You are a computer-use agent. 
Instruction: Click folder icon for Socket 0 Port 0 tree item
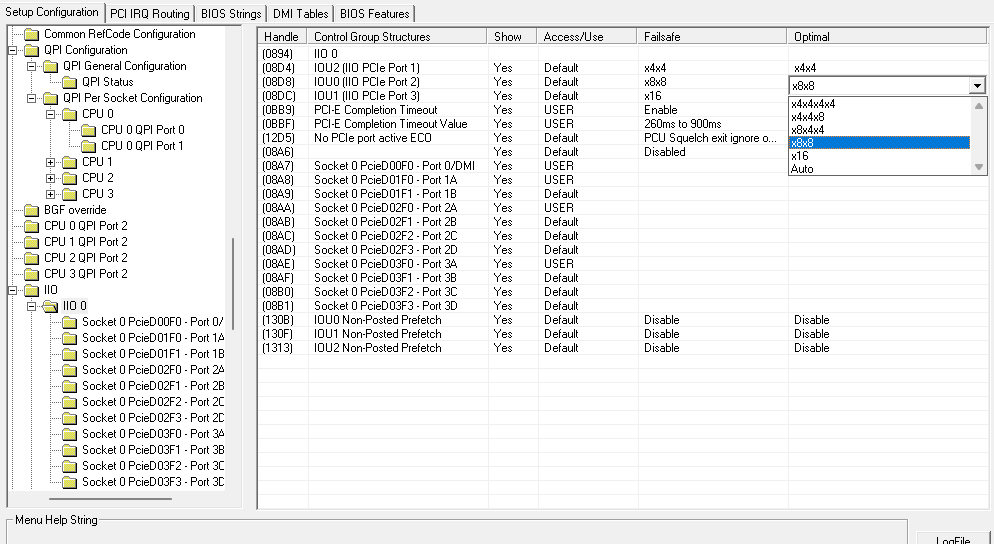coord(70,322)
